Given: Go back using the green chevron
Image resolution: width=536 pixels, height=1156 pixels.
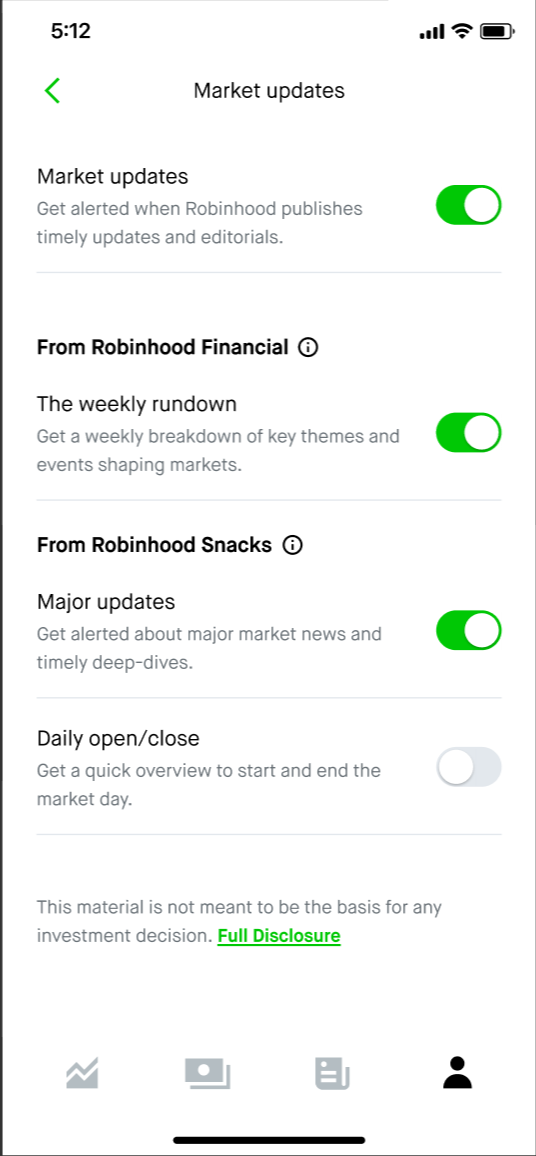Looking at the screenshot, I should pos(52,91).
